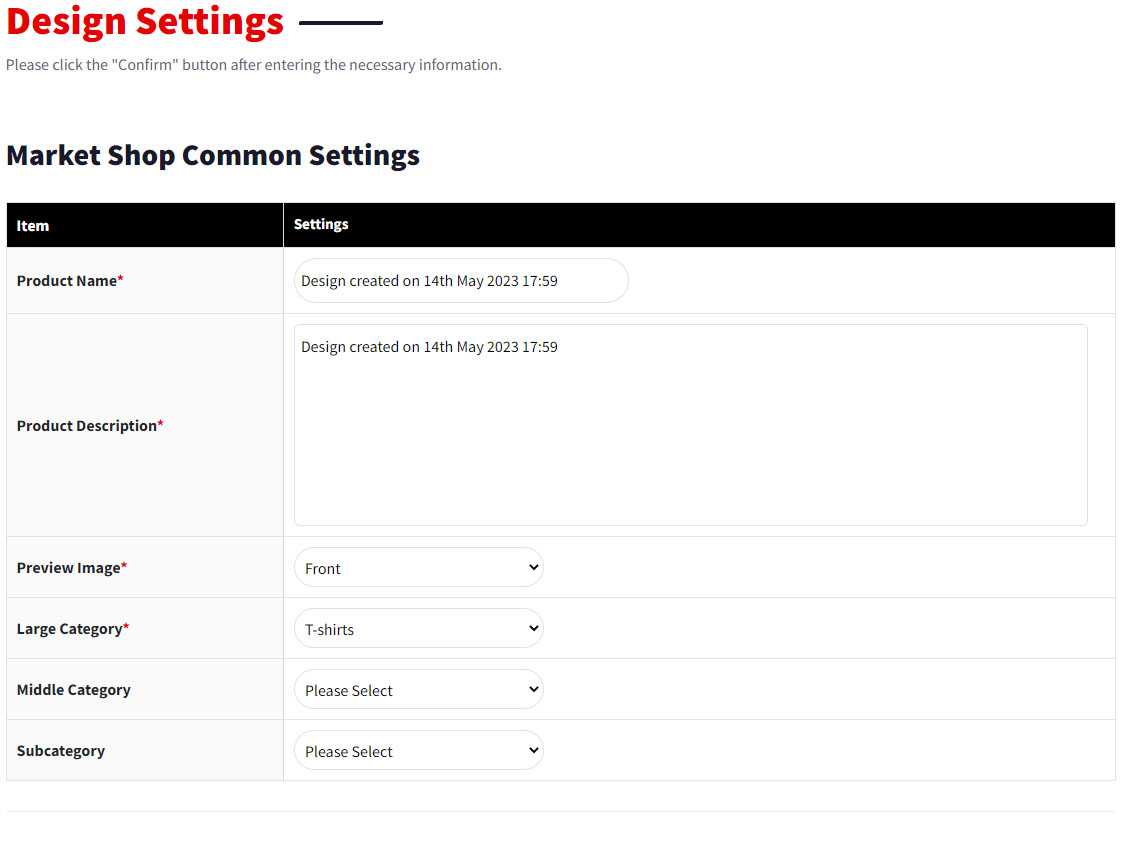Click the chevron arrow on Preview Image dropdown

(x=532, y=568)
